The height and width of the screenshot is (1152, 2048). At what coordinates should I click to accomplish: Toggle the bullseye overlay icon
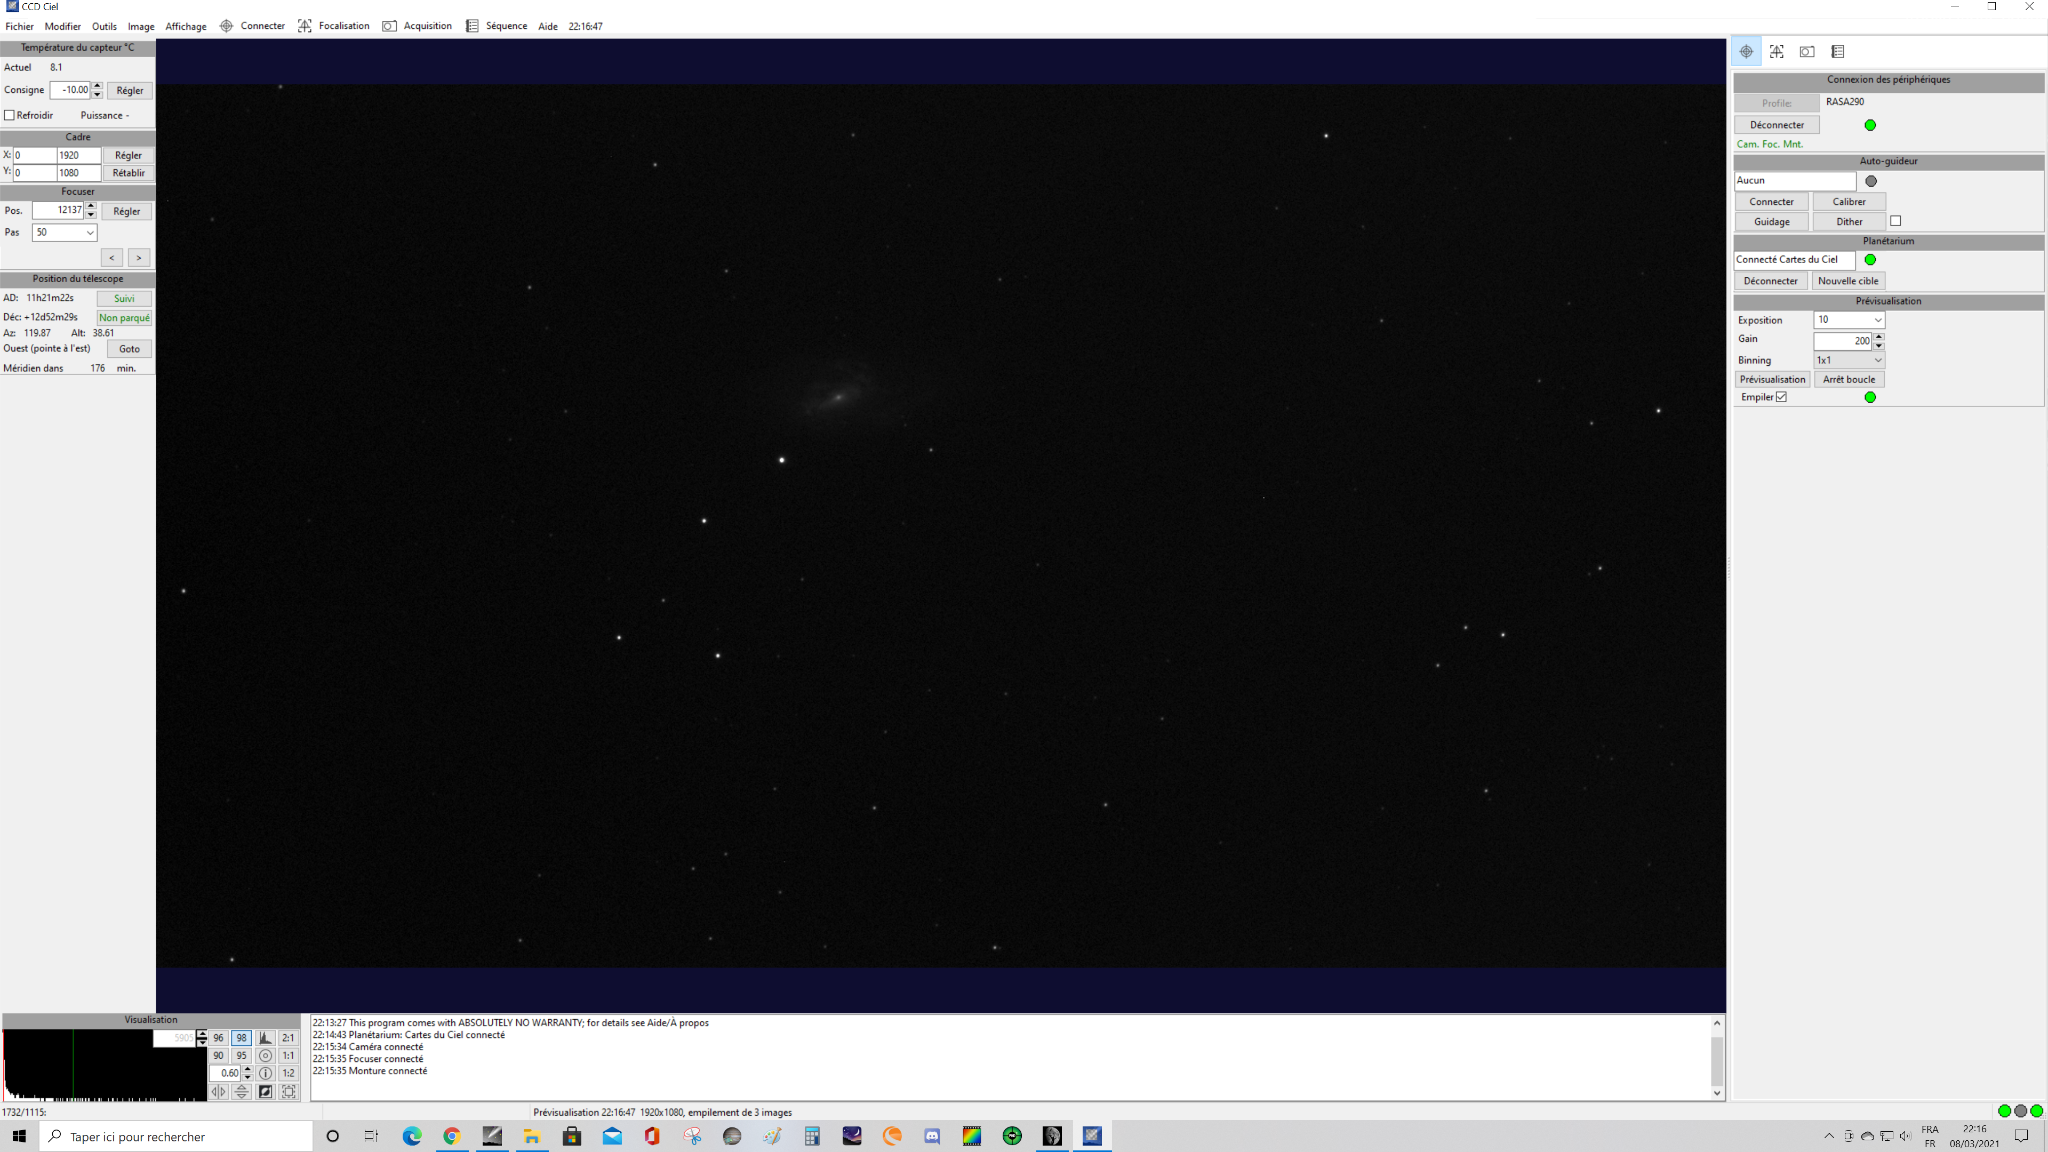pos(265,1055)
